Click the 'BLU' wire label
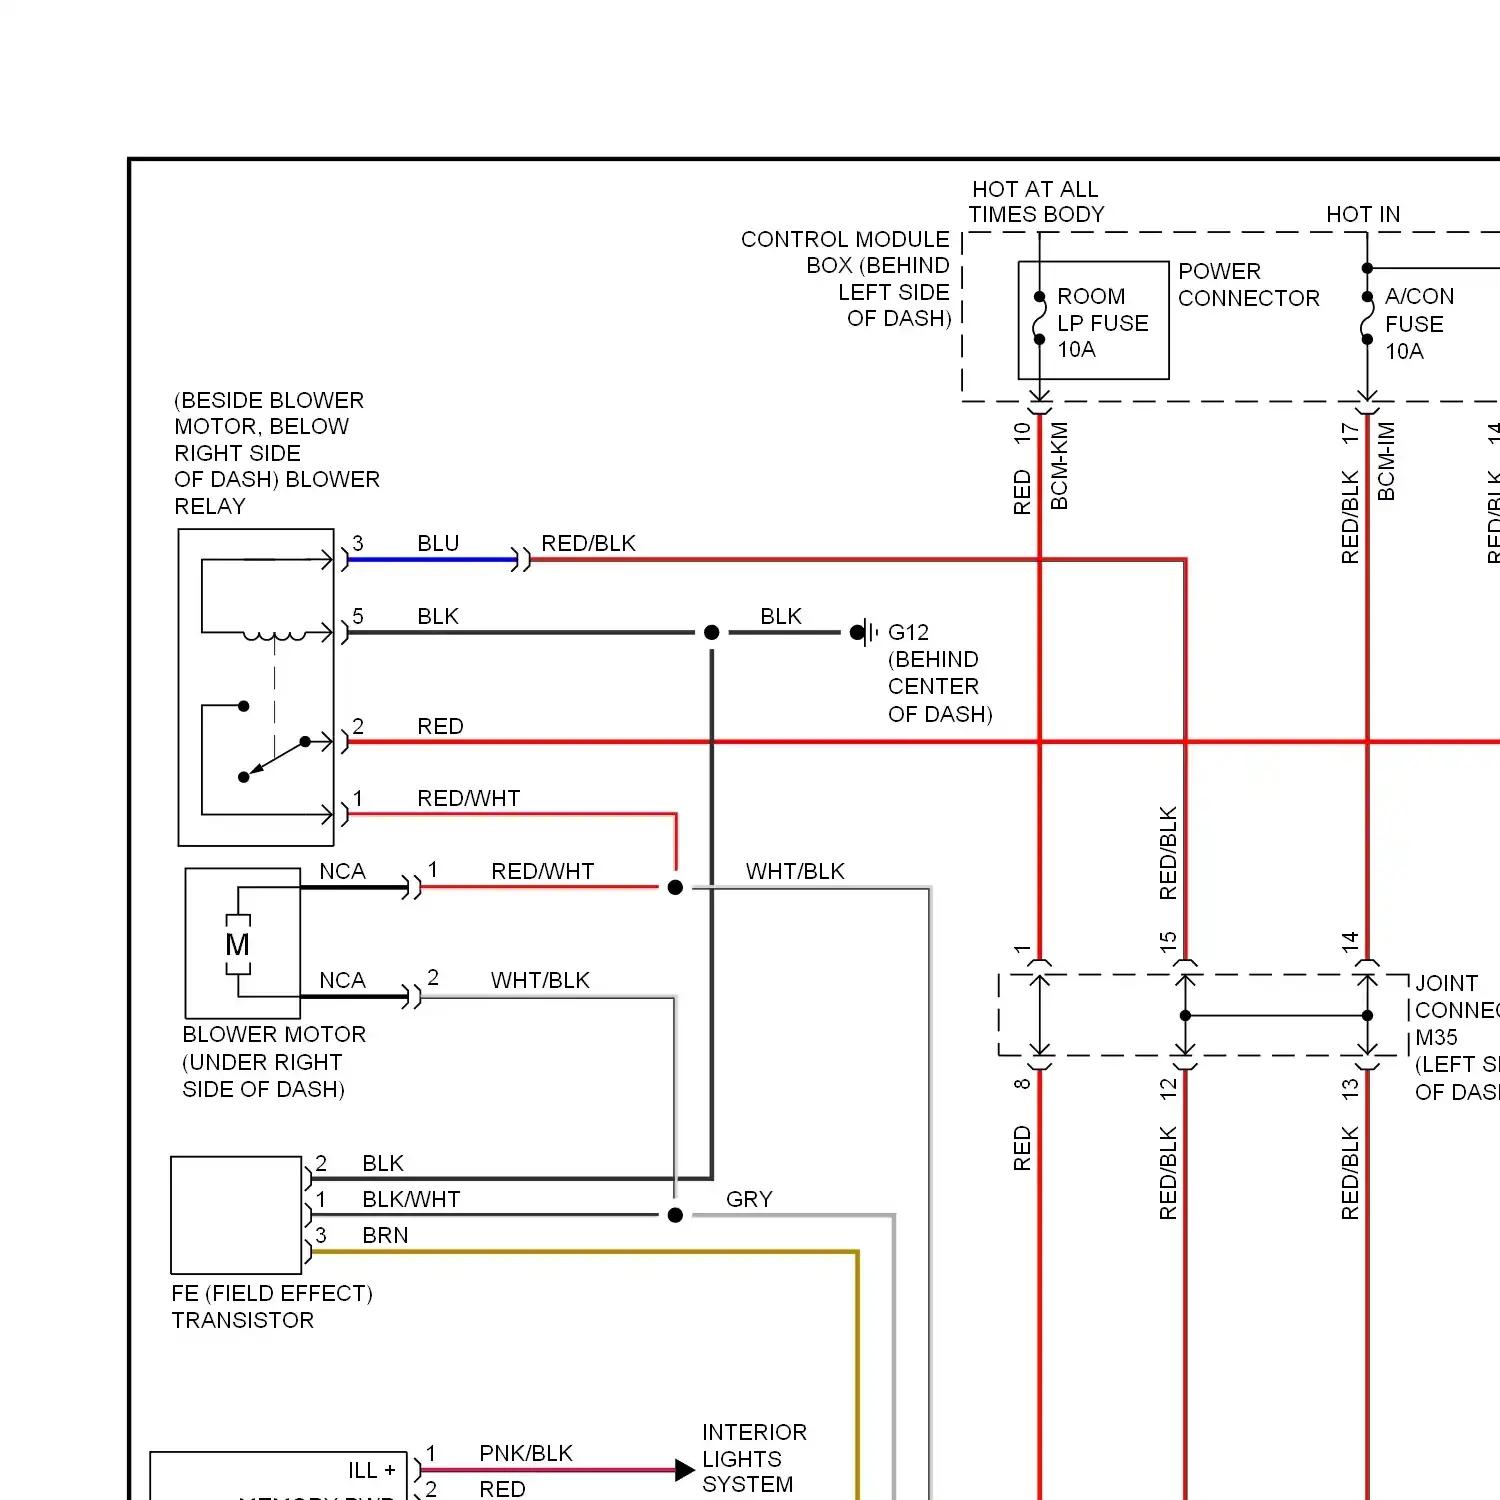Screen dimensions: 1500x1500 point(438,543)
